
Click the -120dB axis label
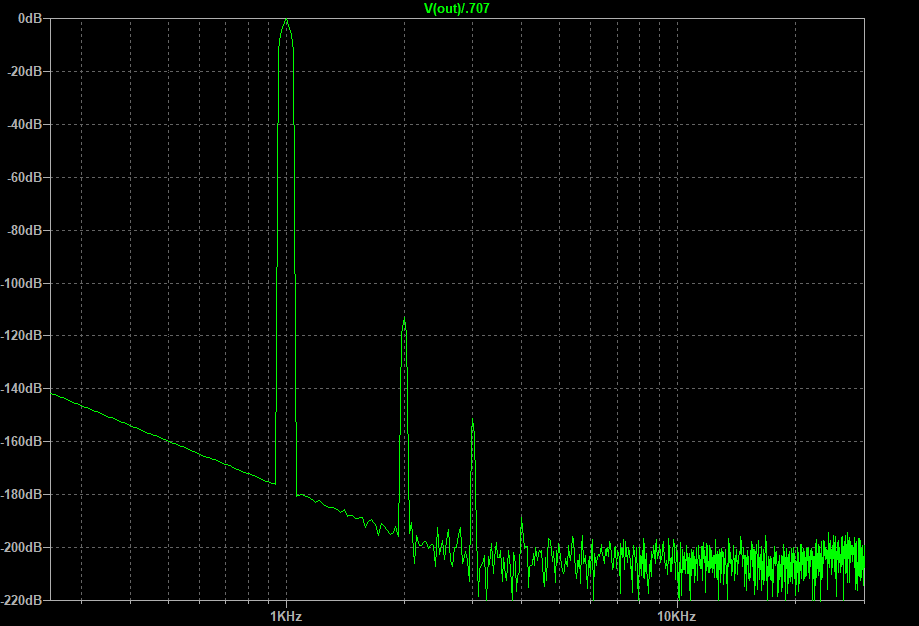(22, 335)
